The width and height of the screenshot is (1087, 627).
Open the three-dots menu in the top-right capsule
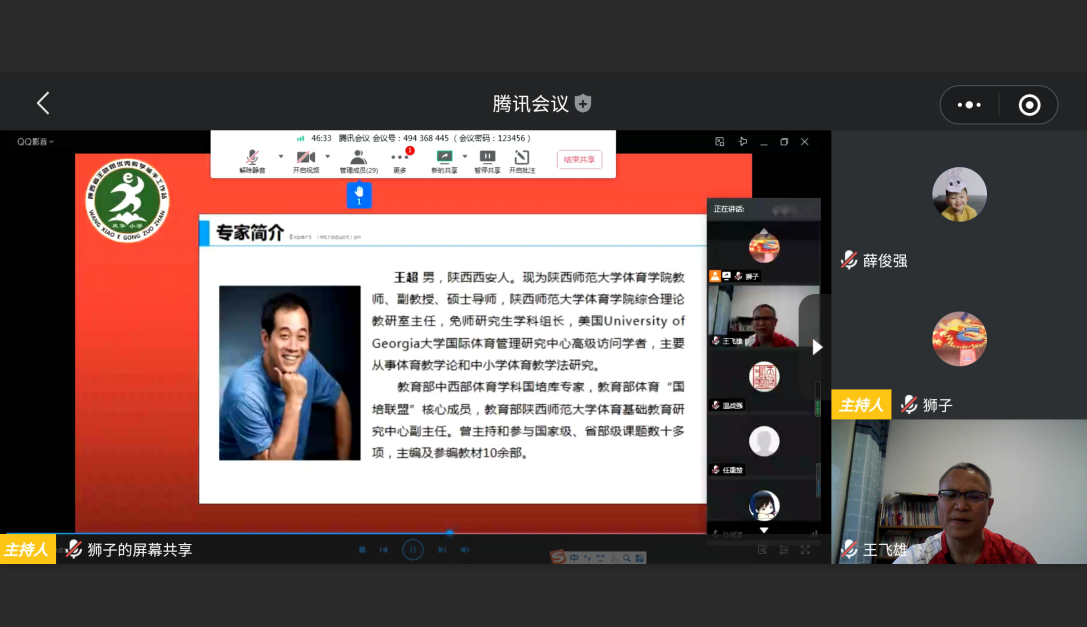point(969,105)
